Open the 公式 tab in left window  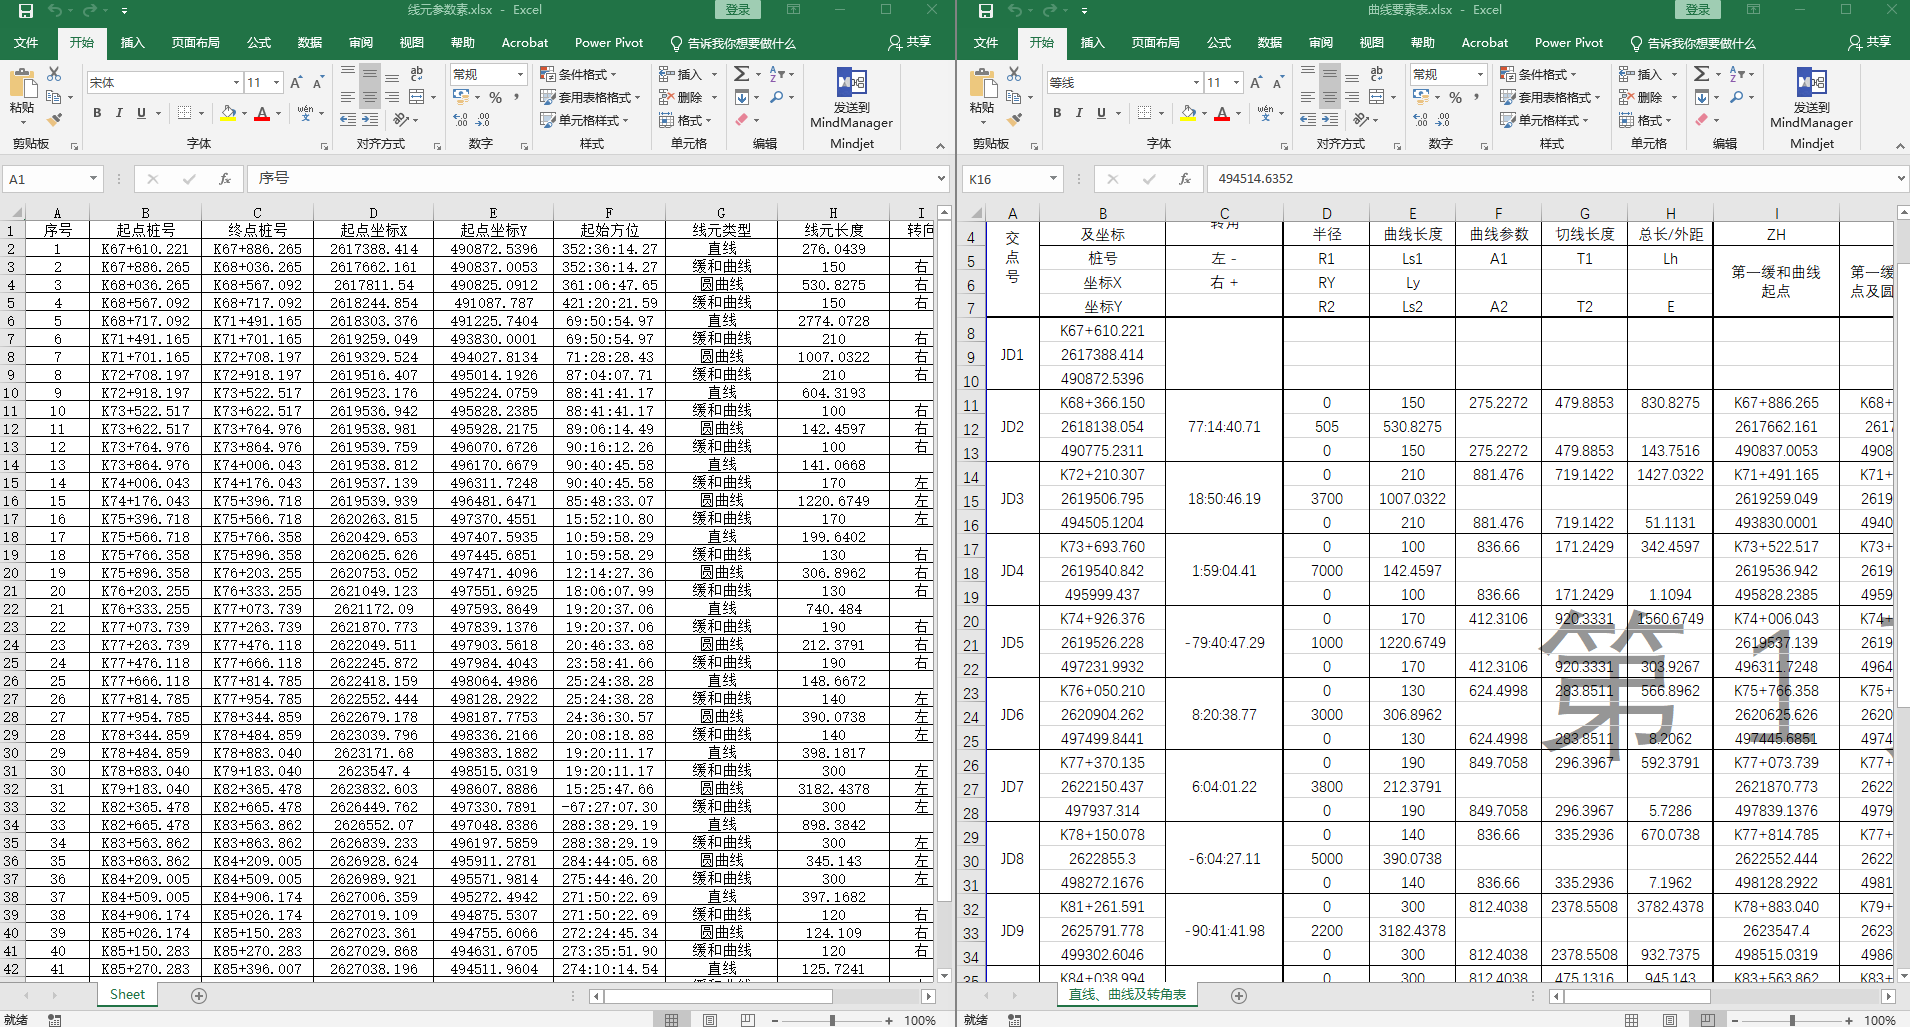[259, 43]
